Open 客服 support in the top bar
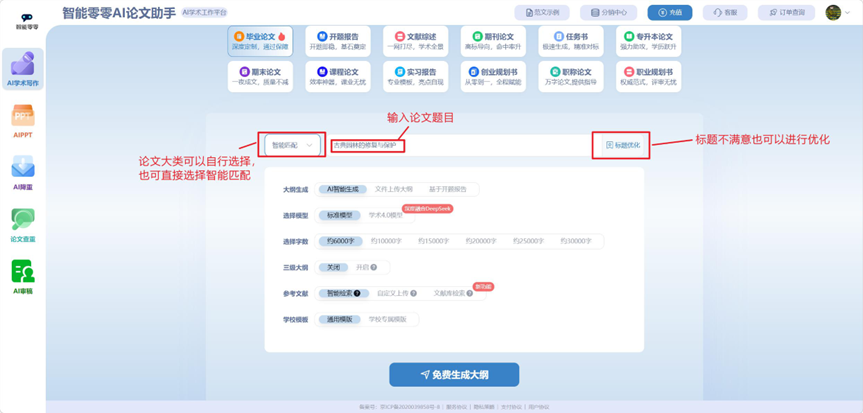 click(x=725, y=13)
